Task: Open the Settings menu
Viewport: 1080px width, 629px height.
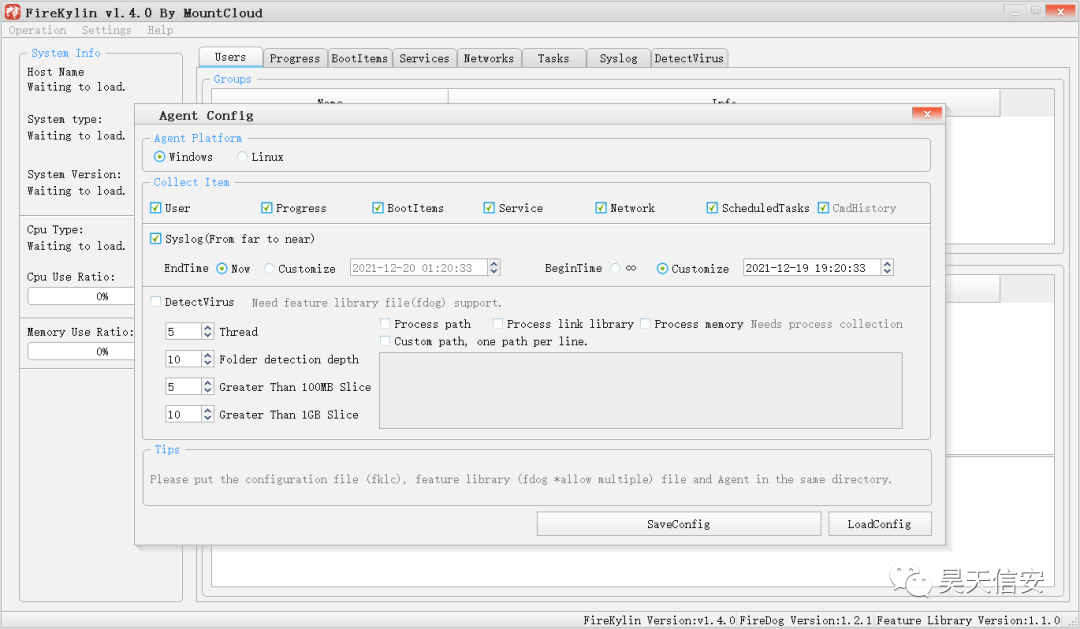Action: pyautogui.click(x=106, y=30)
